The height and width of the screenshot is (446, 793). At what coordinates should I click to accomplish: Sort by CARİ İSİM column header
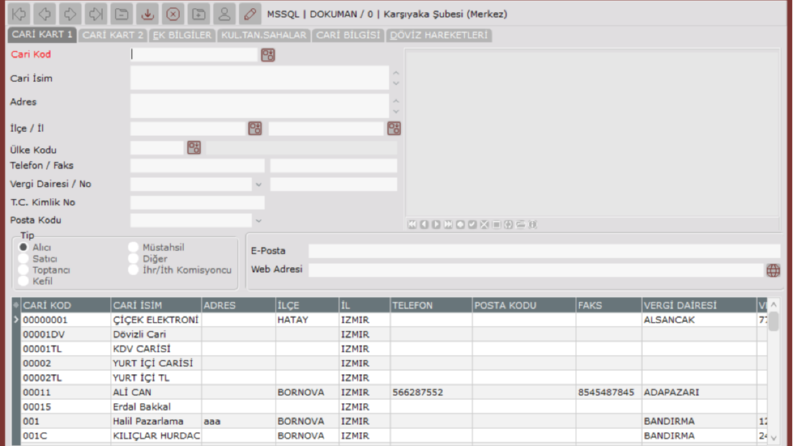pyautogui.click(x=156, y=305)
